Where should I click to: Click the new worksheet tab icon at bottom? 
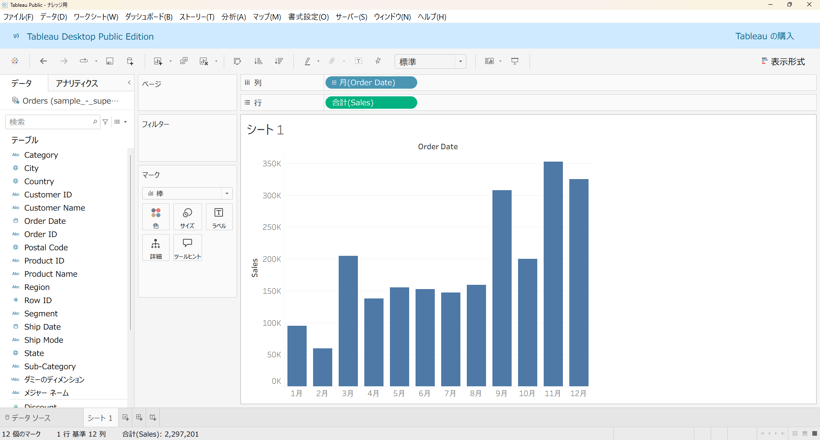tap(126, 418)
